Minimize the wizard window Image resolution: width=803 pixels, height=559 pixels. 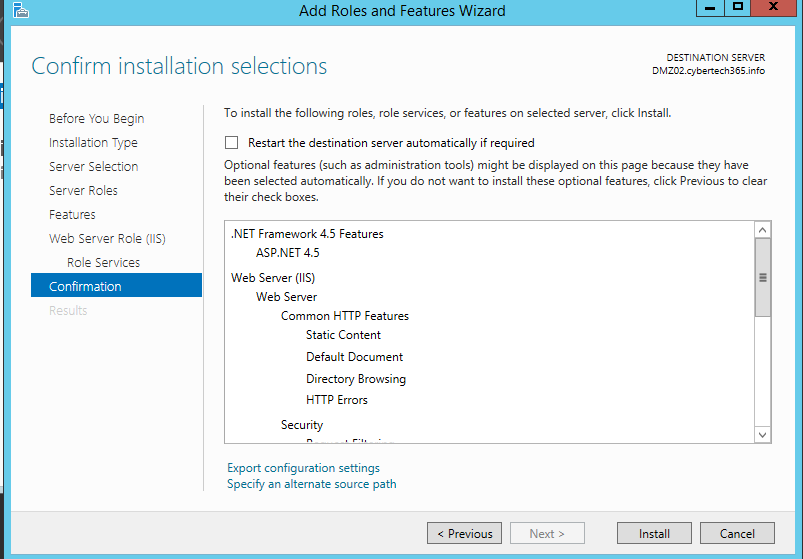(x=710, y=8)
